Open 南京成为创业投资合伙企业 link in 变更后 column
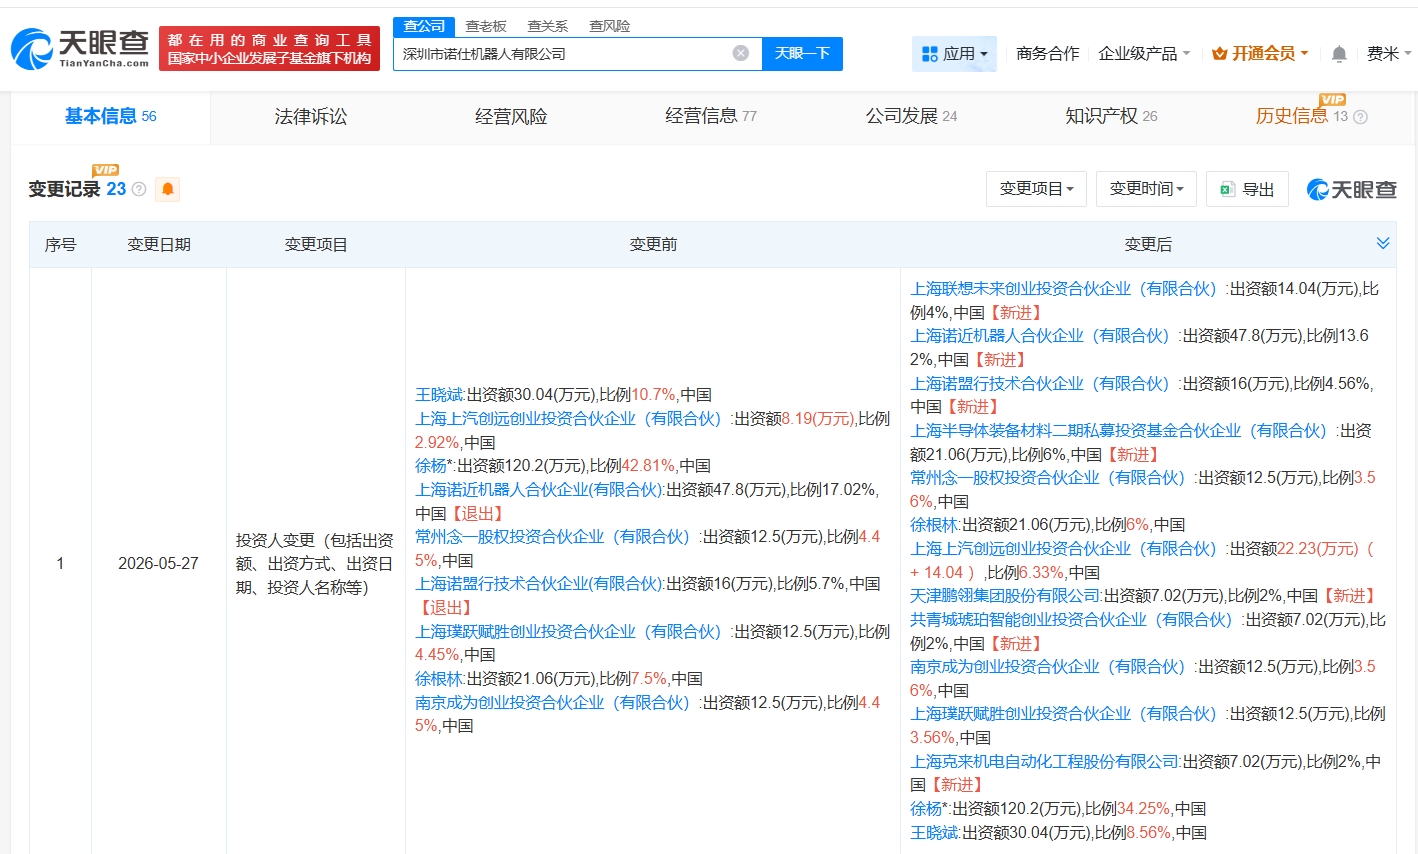 (x=1048, y=667)
